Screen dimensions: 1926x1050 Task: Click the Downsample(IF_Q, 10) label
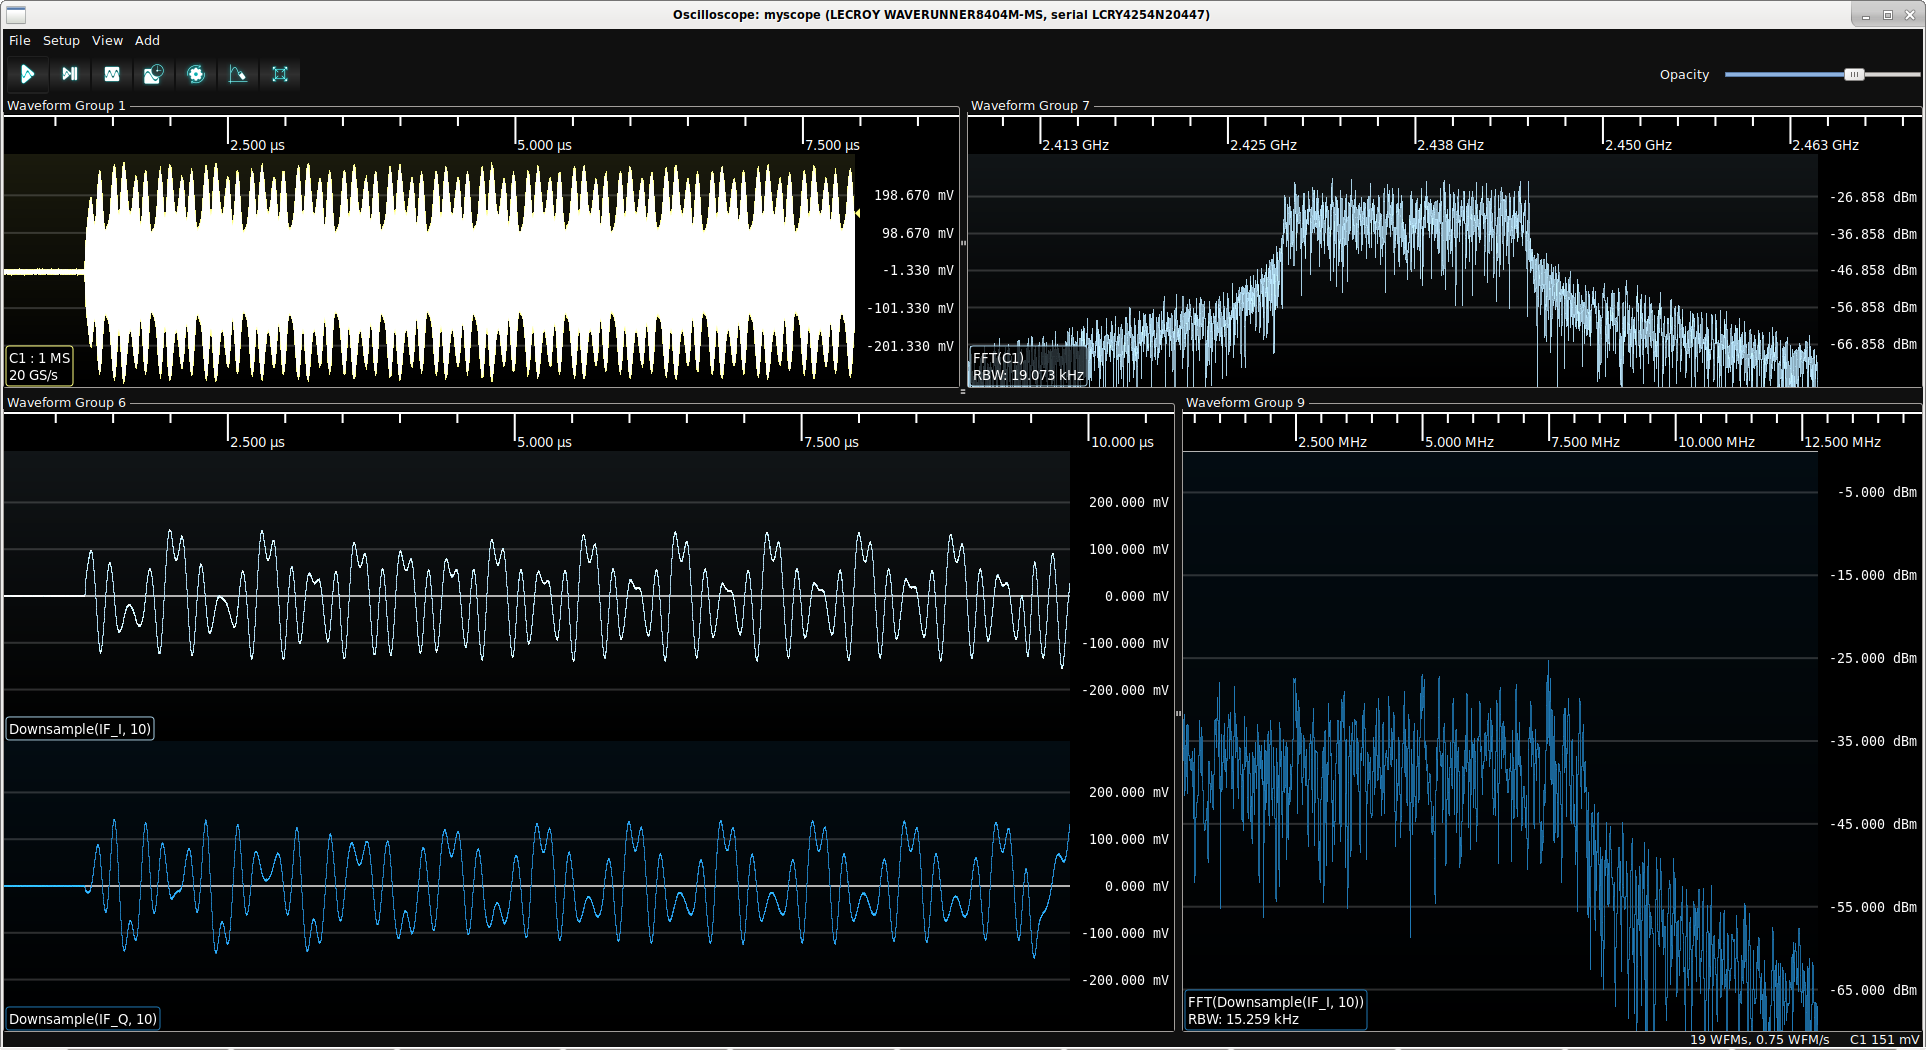(83, 1019)
